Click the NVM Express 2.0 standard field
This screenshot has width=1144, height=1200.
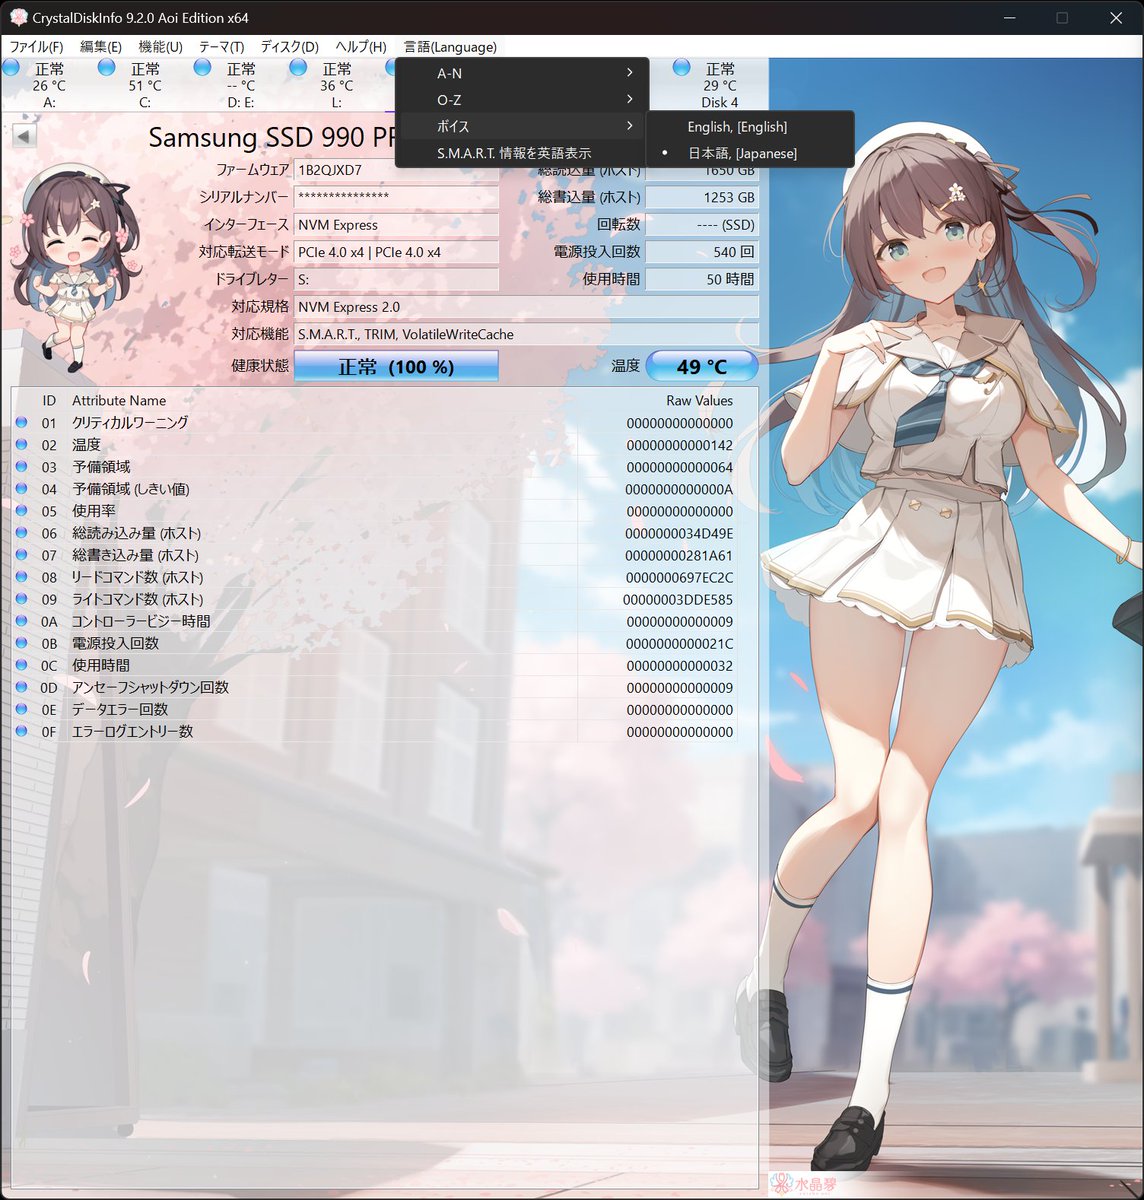click(x=526, y=307)
